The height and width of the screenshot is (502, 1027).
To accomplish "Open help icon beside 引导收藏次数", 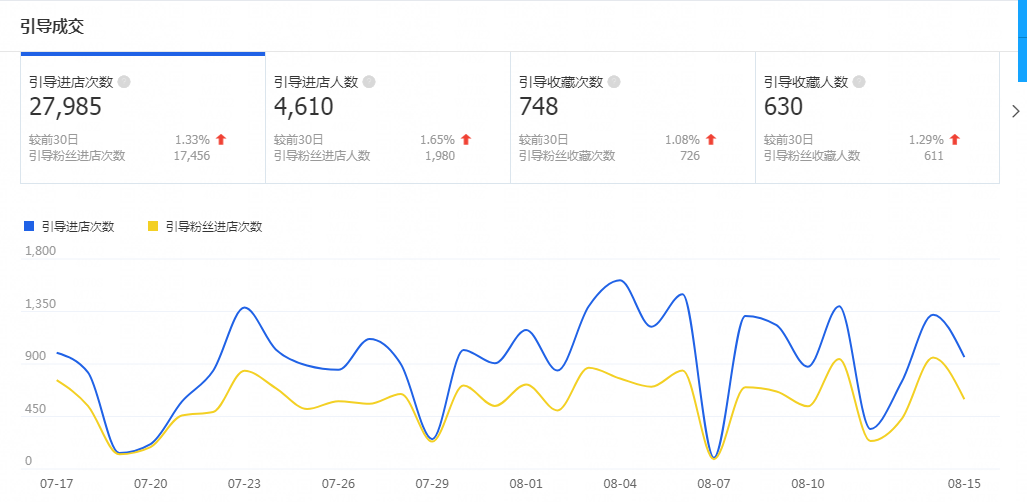I will [x=614, y=82].
